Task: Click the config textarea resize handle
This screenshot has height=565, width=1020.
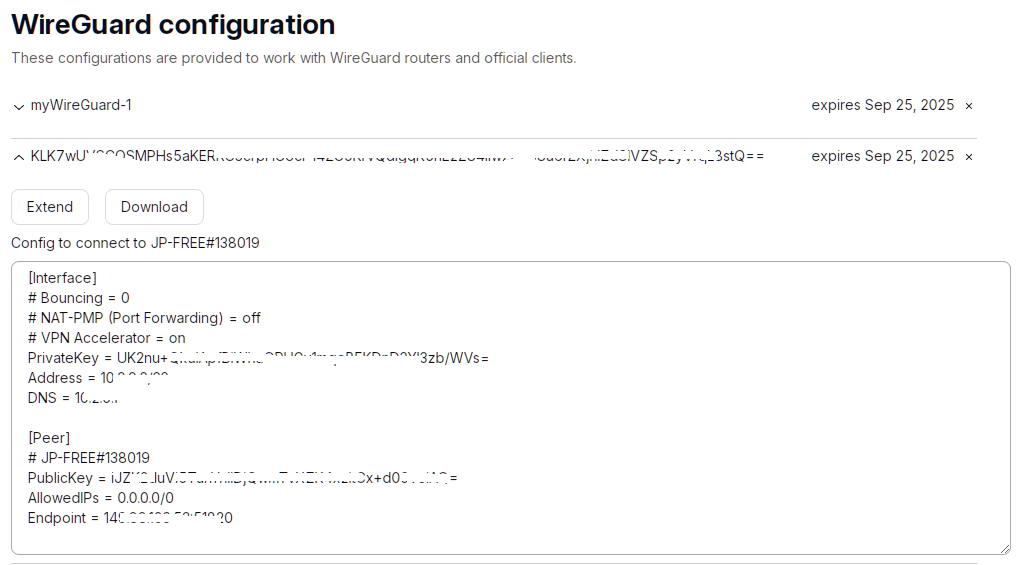Action: pyautogui.click(x=1004, y=548)
